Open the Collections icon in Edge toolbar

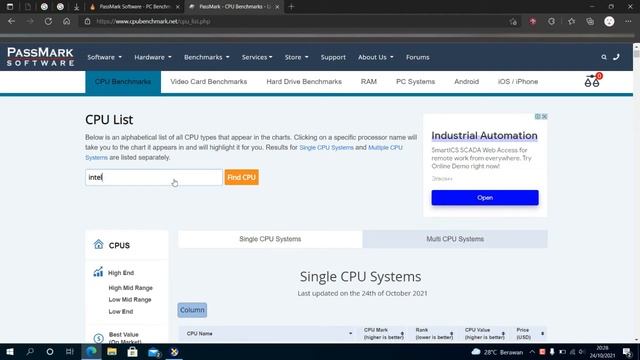590,22
